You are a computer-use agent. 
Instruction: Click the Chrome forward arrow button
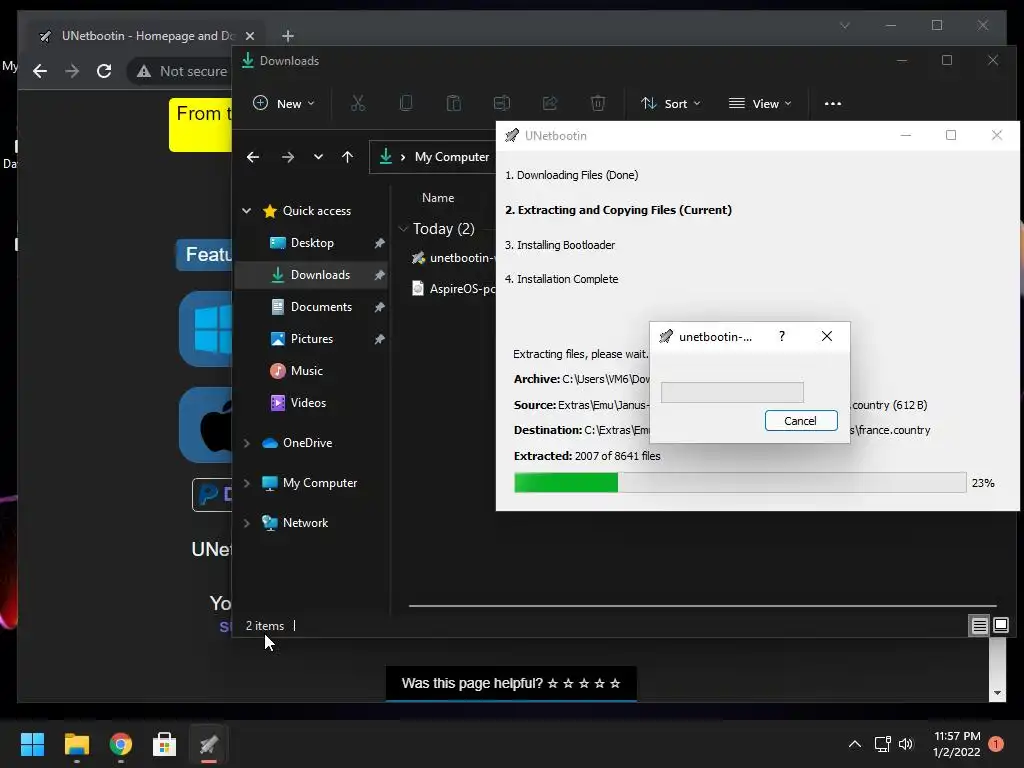72,71
